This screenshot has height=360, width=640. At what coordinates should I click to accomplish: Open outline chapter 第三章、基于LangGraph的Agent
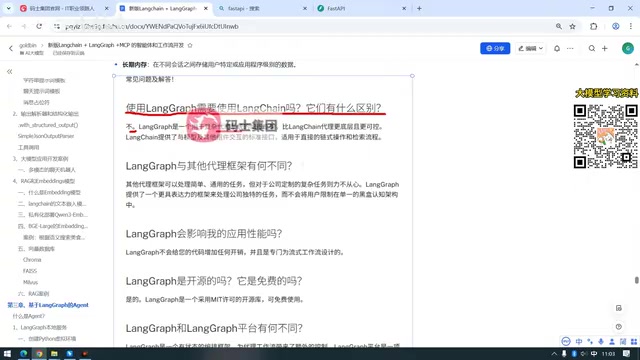(48, 305)
